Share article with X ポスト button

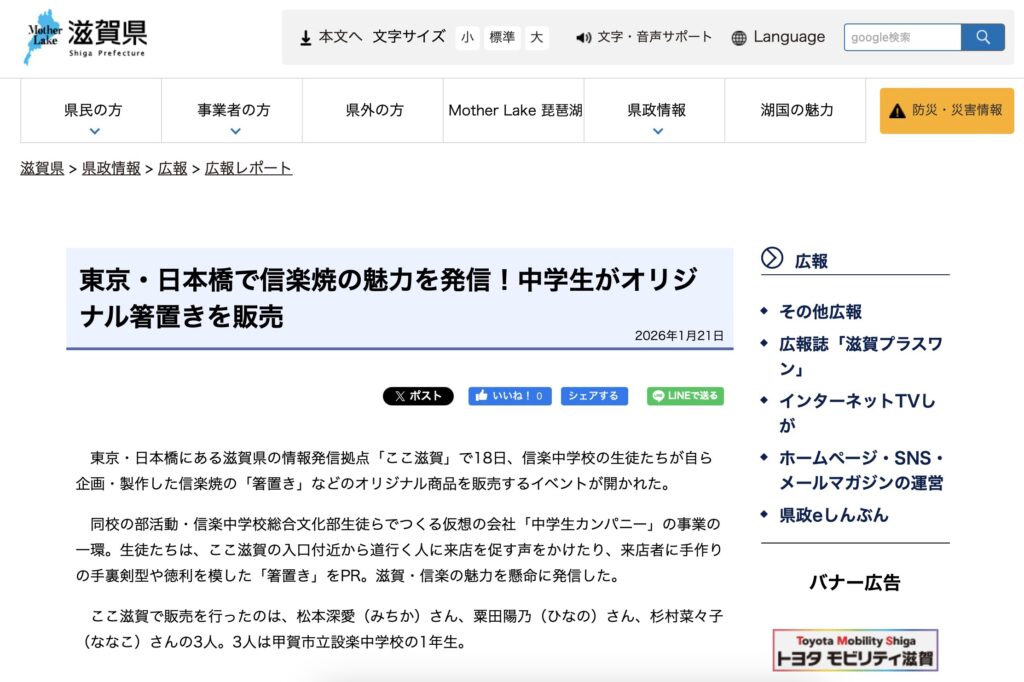click(x=418, y=396)
